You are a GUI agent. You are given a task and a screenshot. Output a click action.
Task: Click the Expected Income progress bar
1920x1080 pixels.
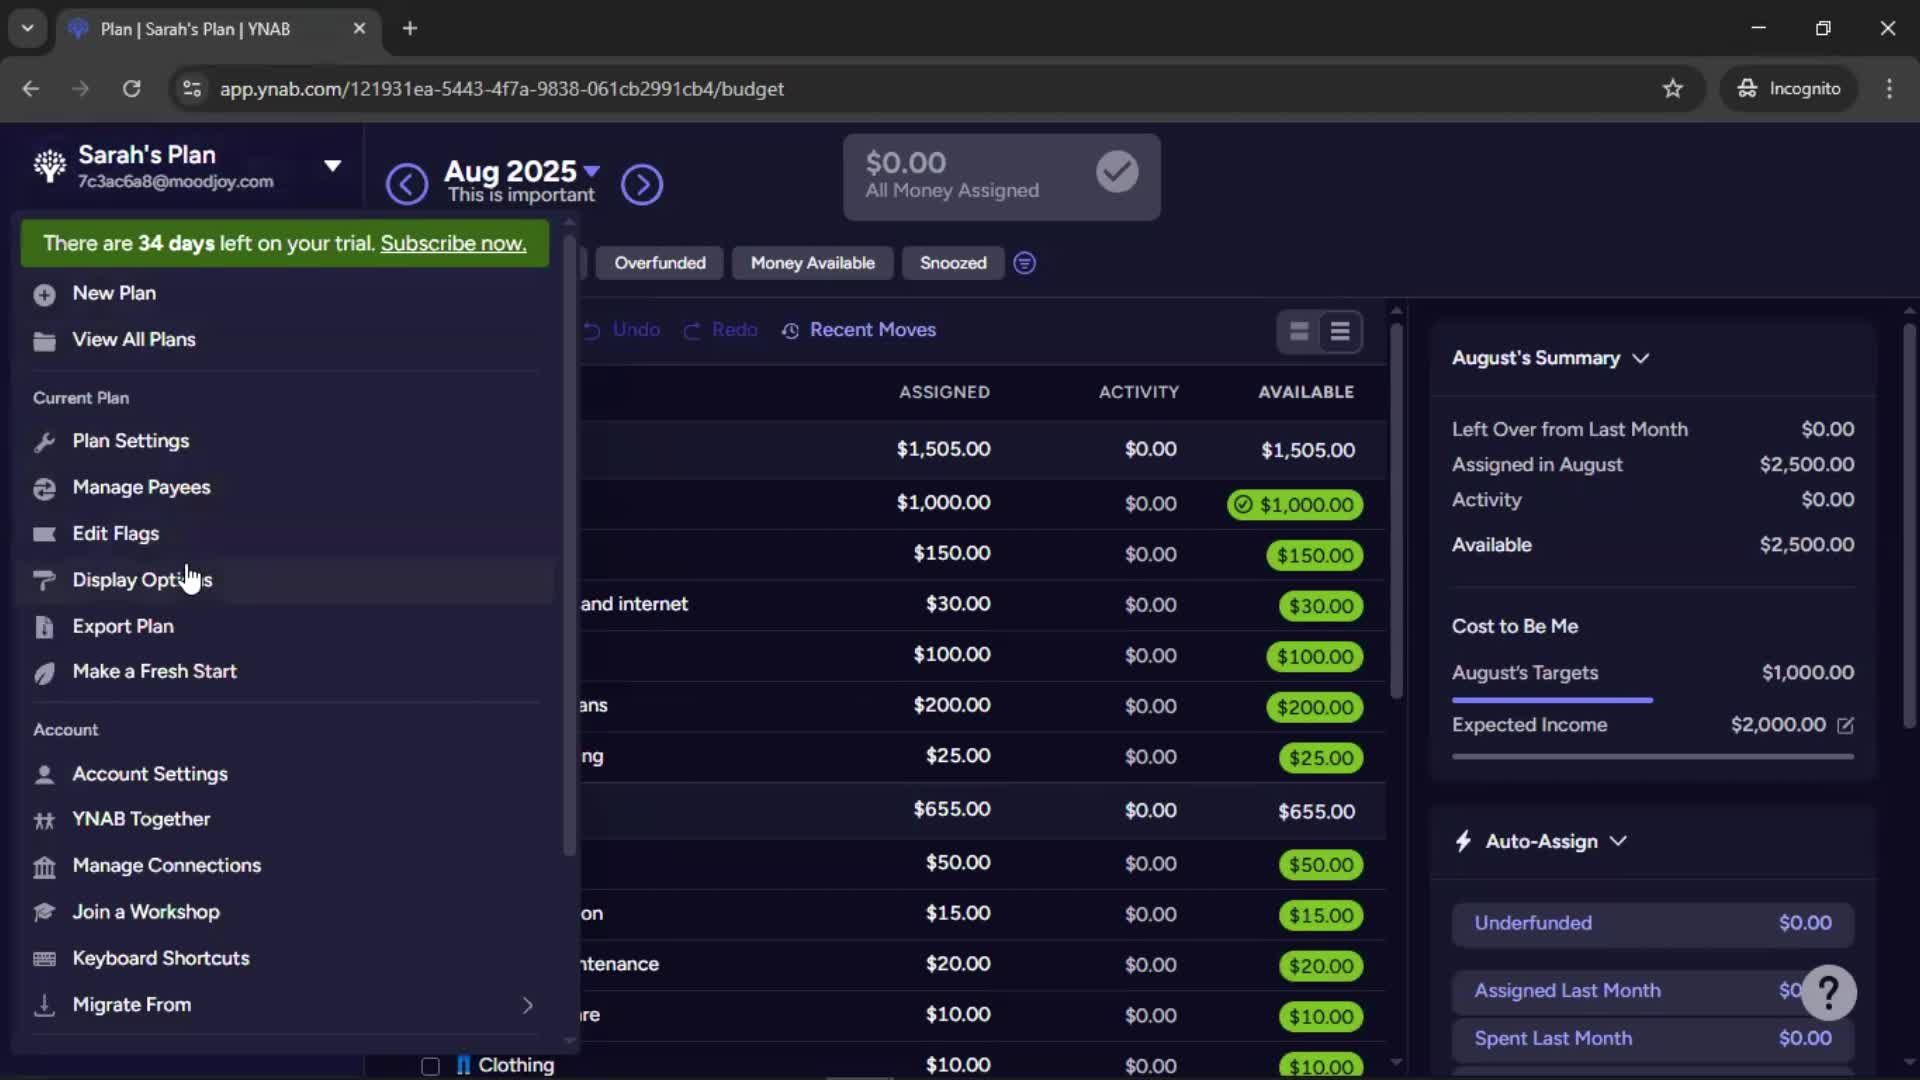1653,757
